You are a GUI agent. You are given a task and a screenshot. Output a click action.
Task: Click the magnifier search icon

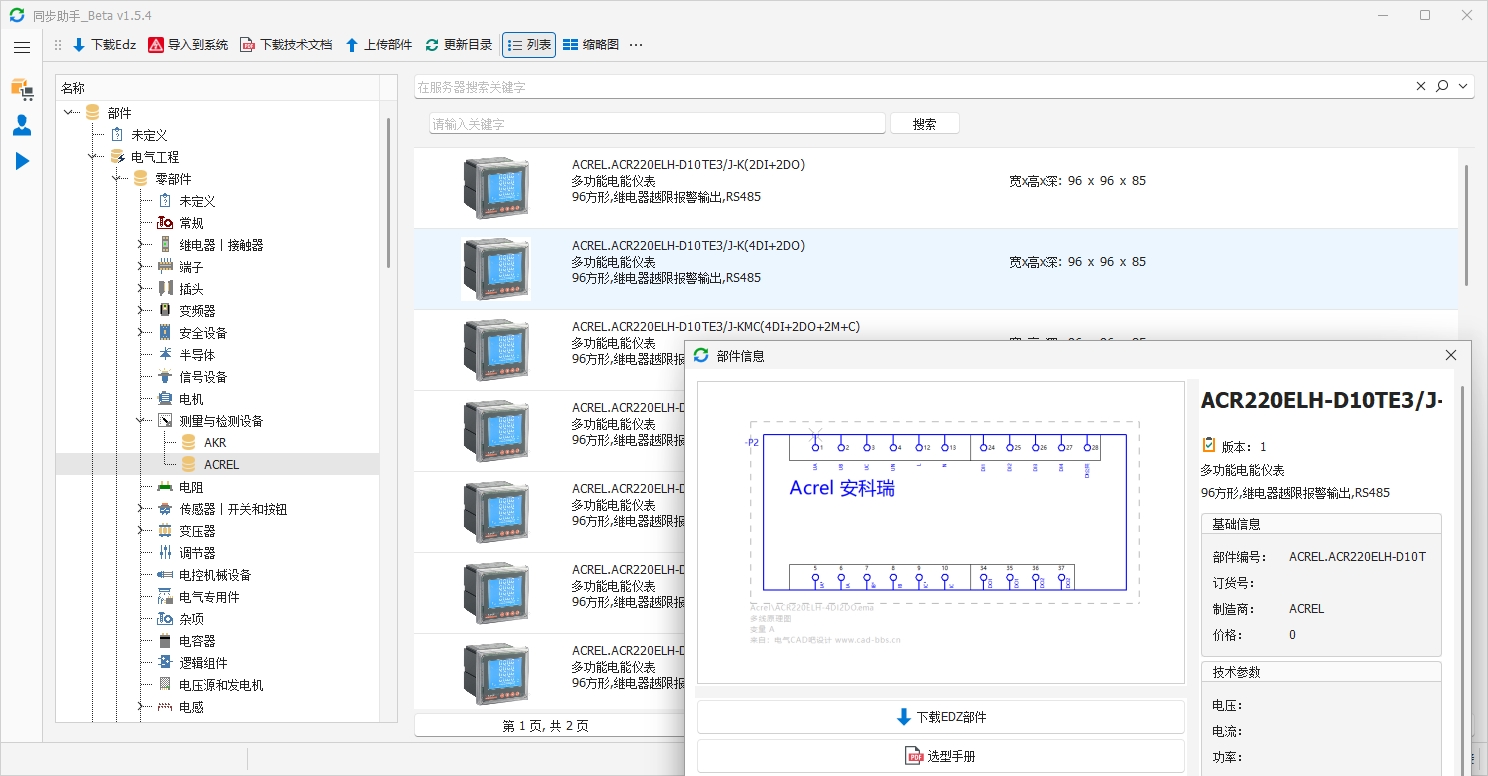(1442, 87)
